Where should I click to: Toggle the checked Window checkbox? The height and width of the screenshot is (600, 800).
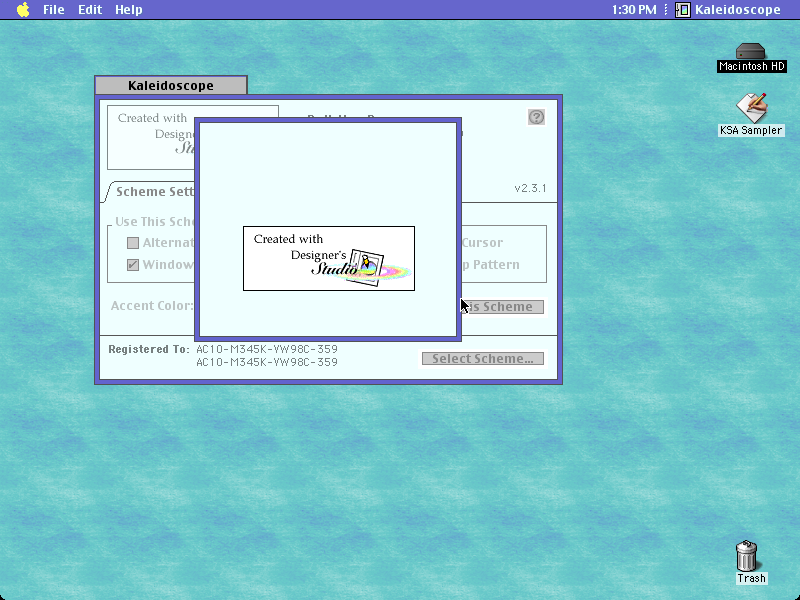tap(133, 265)
